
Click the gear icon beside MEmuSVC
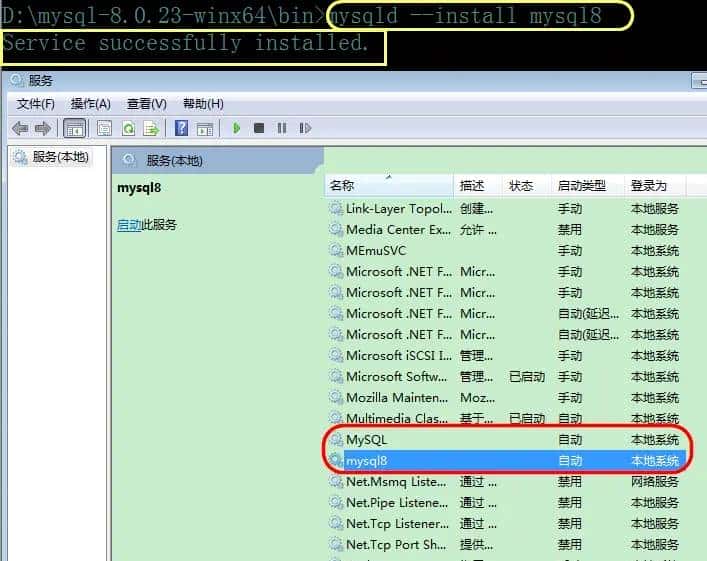[x=336, y=250]
